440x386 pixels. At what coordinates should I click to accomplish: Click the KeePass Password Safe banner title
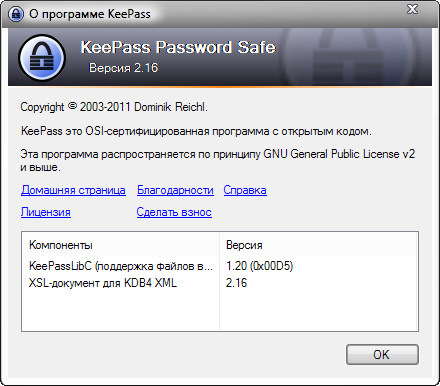coord(178,47)
